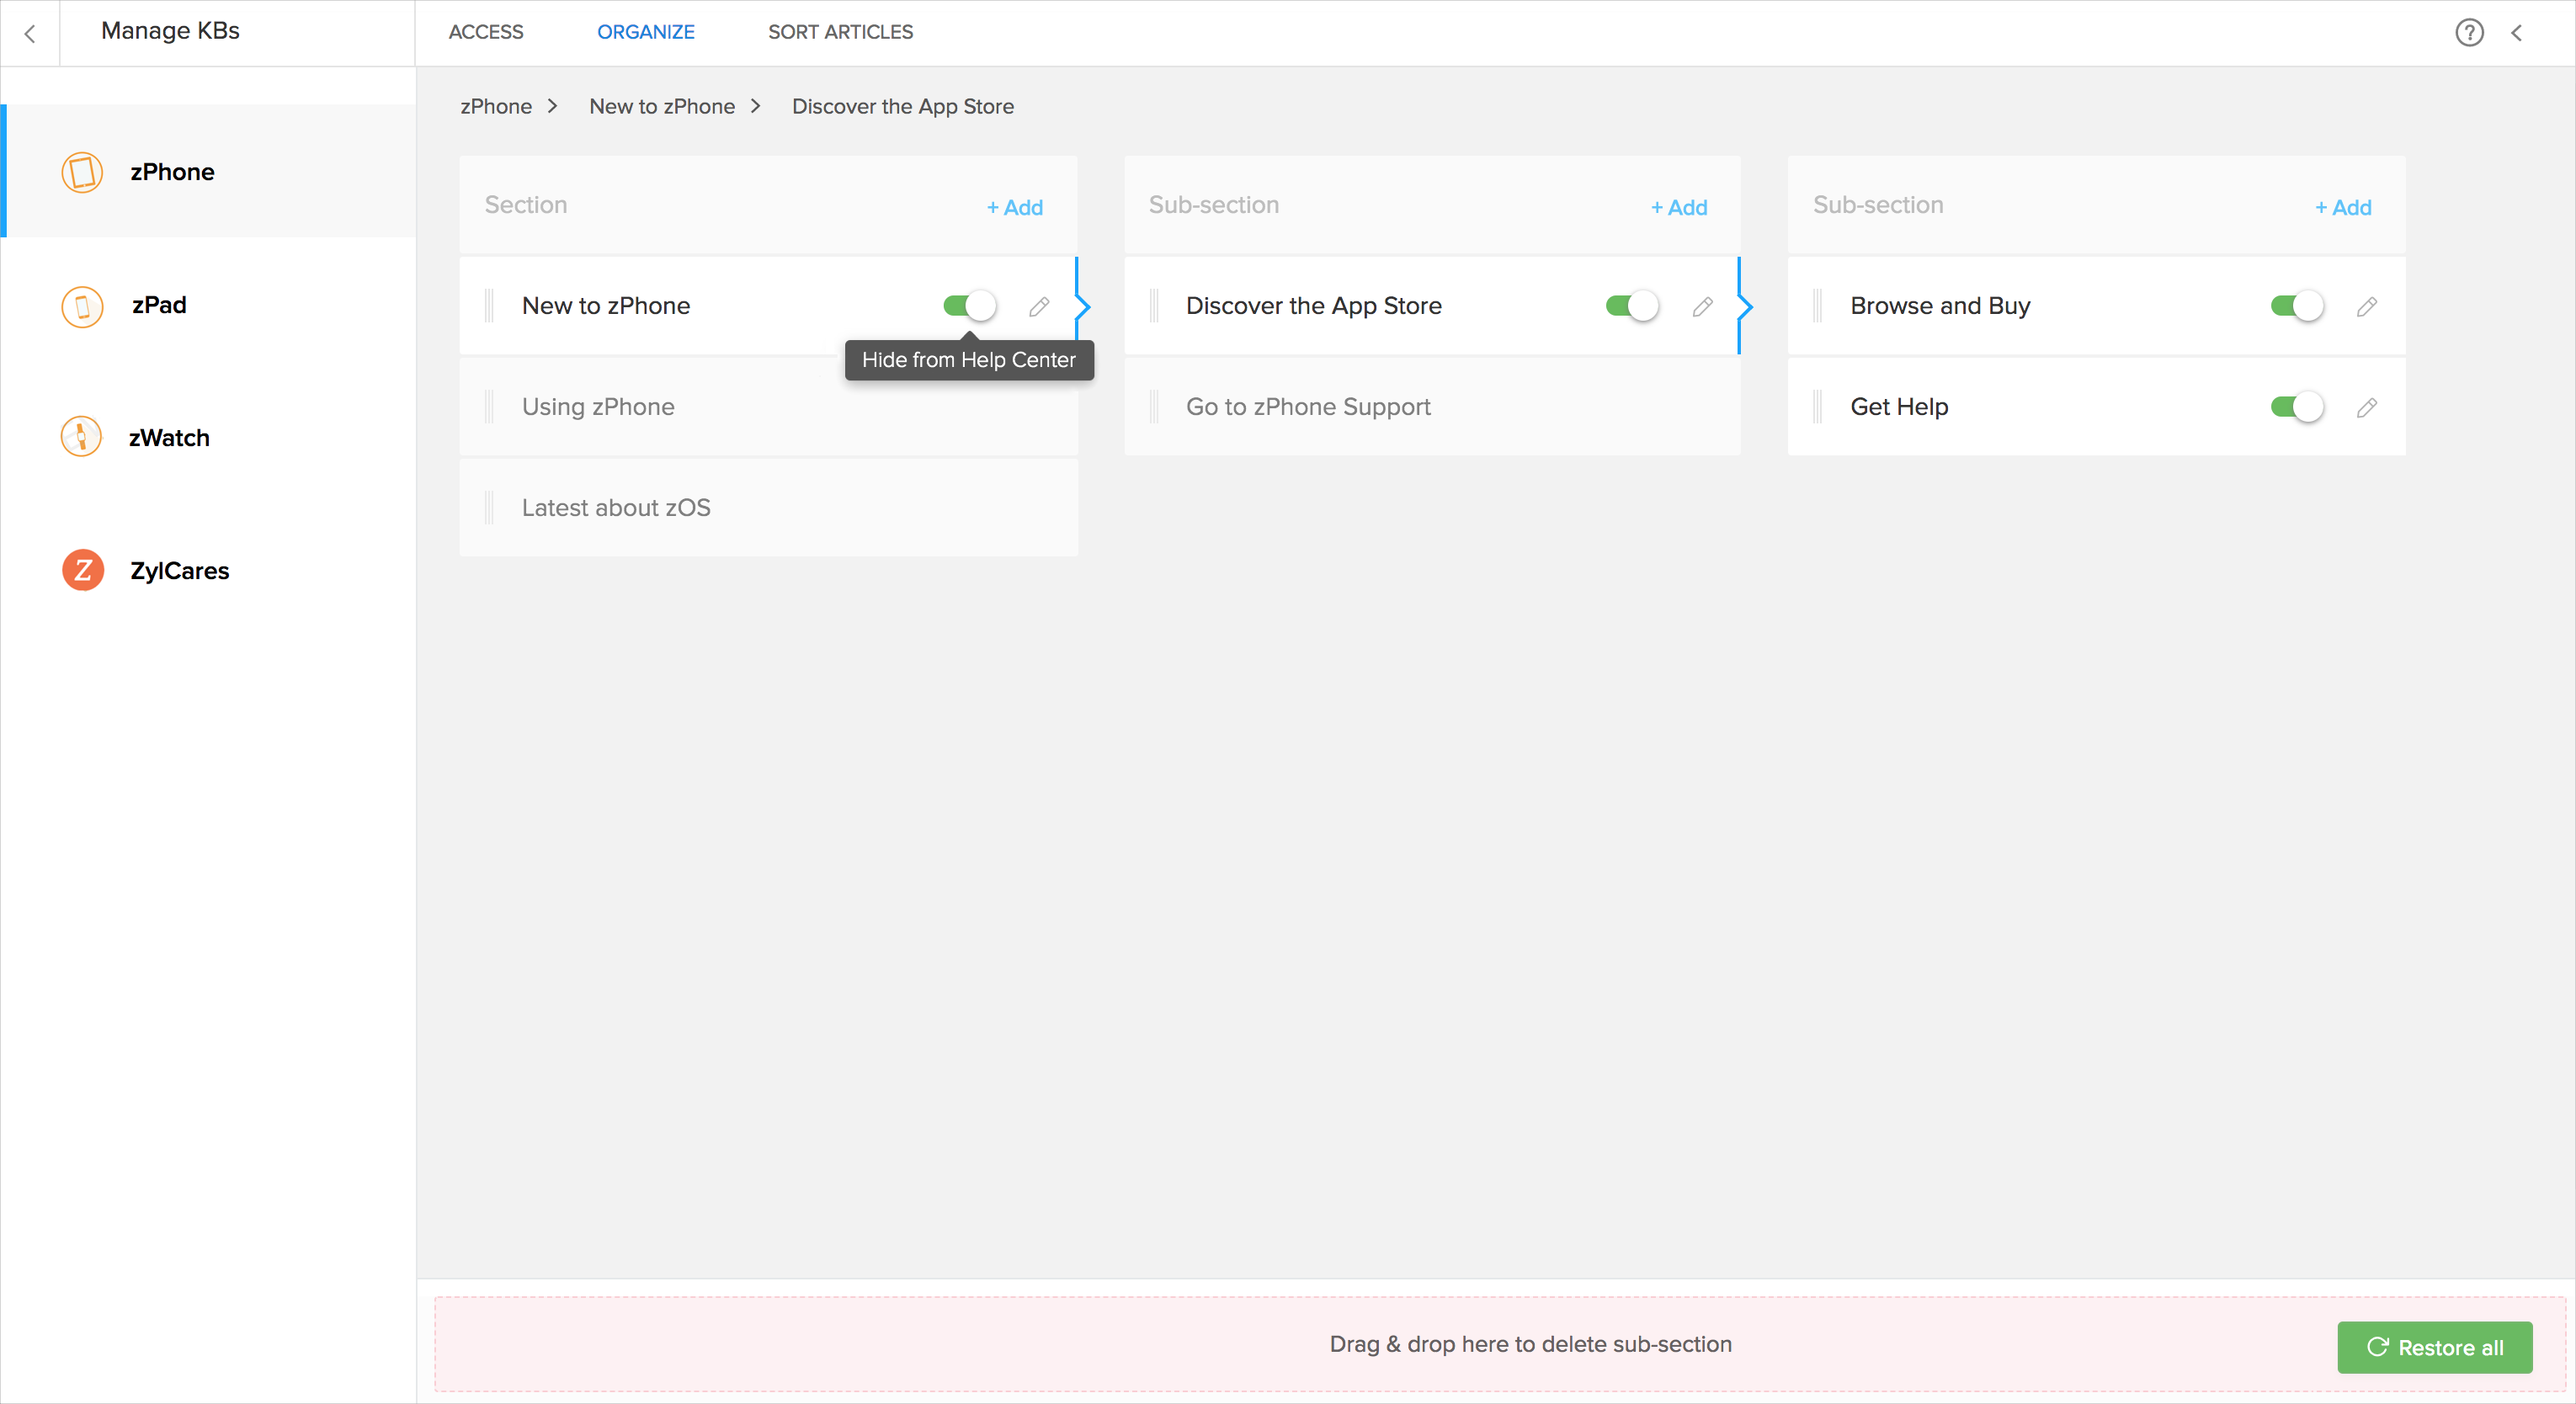Switch off Discover the App Store toggle
This screenshot has height=1404, width=2576.
coord(1632,306)
